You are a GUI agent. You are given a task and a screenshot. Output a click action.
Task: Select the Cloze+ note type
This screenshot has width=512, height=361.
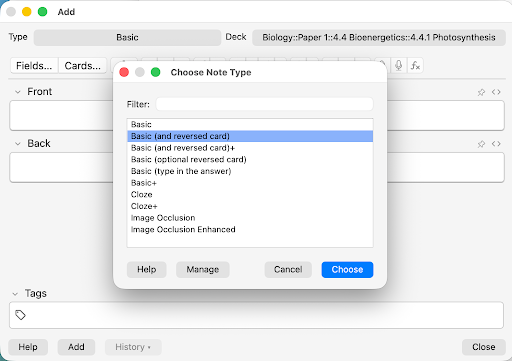[x=250, y=206]
